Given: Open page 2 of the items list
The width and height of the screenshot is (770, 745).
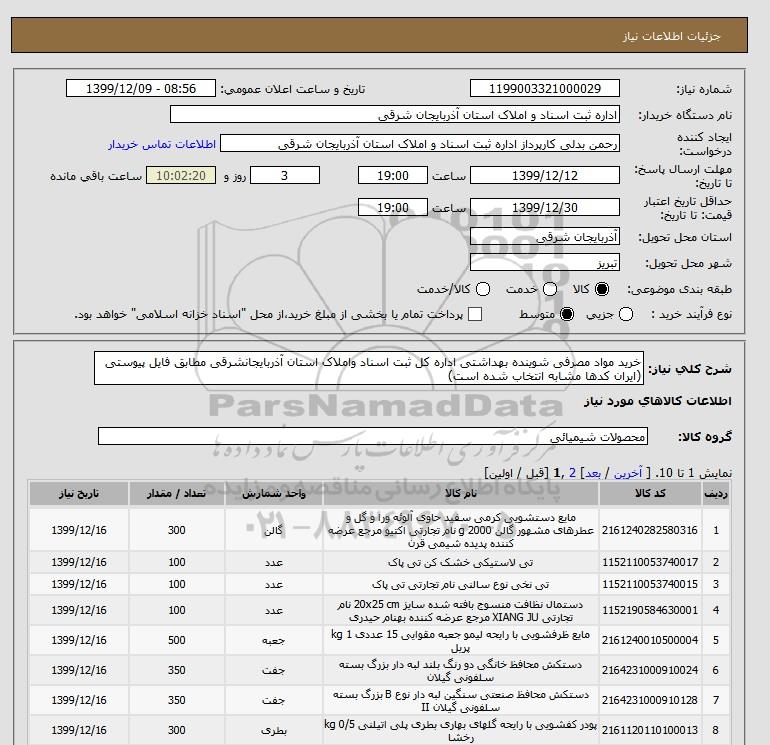Looking at the screenshot, I should pos(572,473).
